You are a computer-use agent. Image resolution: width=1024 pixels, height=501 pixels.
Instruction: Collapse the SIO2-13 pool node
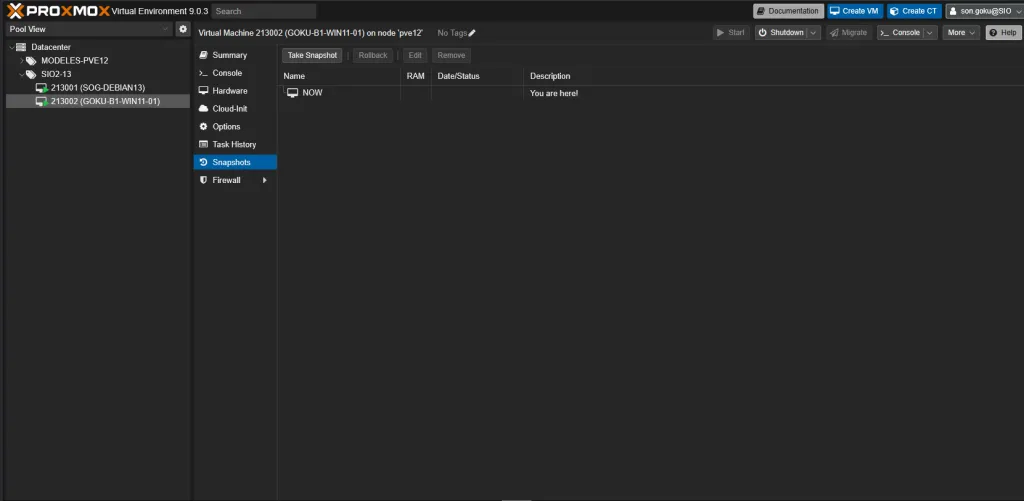(x=20, y=74)
